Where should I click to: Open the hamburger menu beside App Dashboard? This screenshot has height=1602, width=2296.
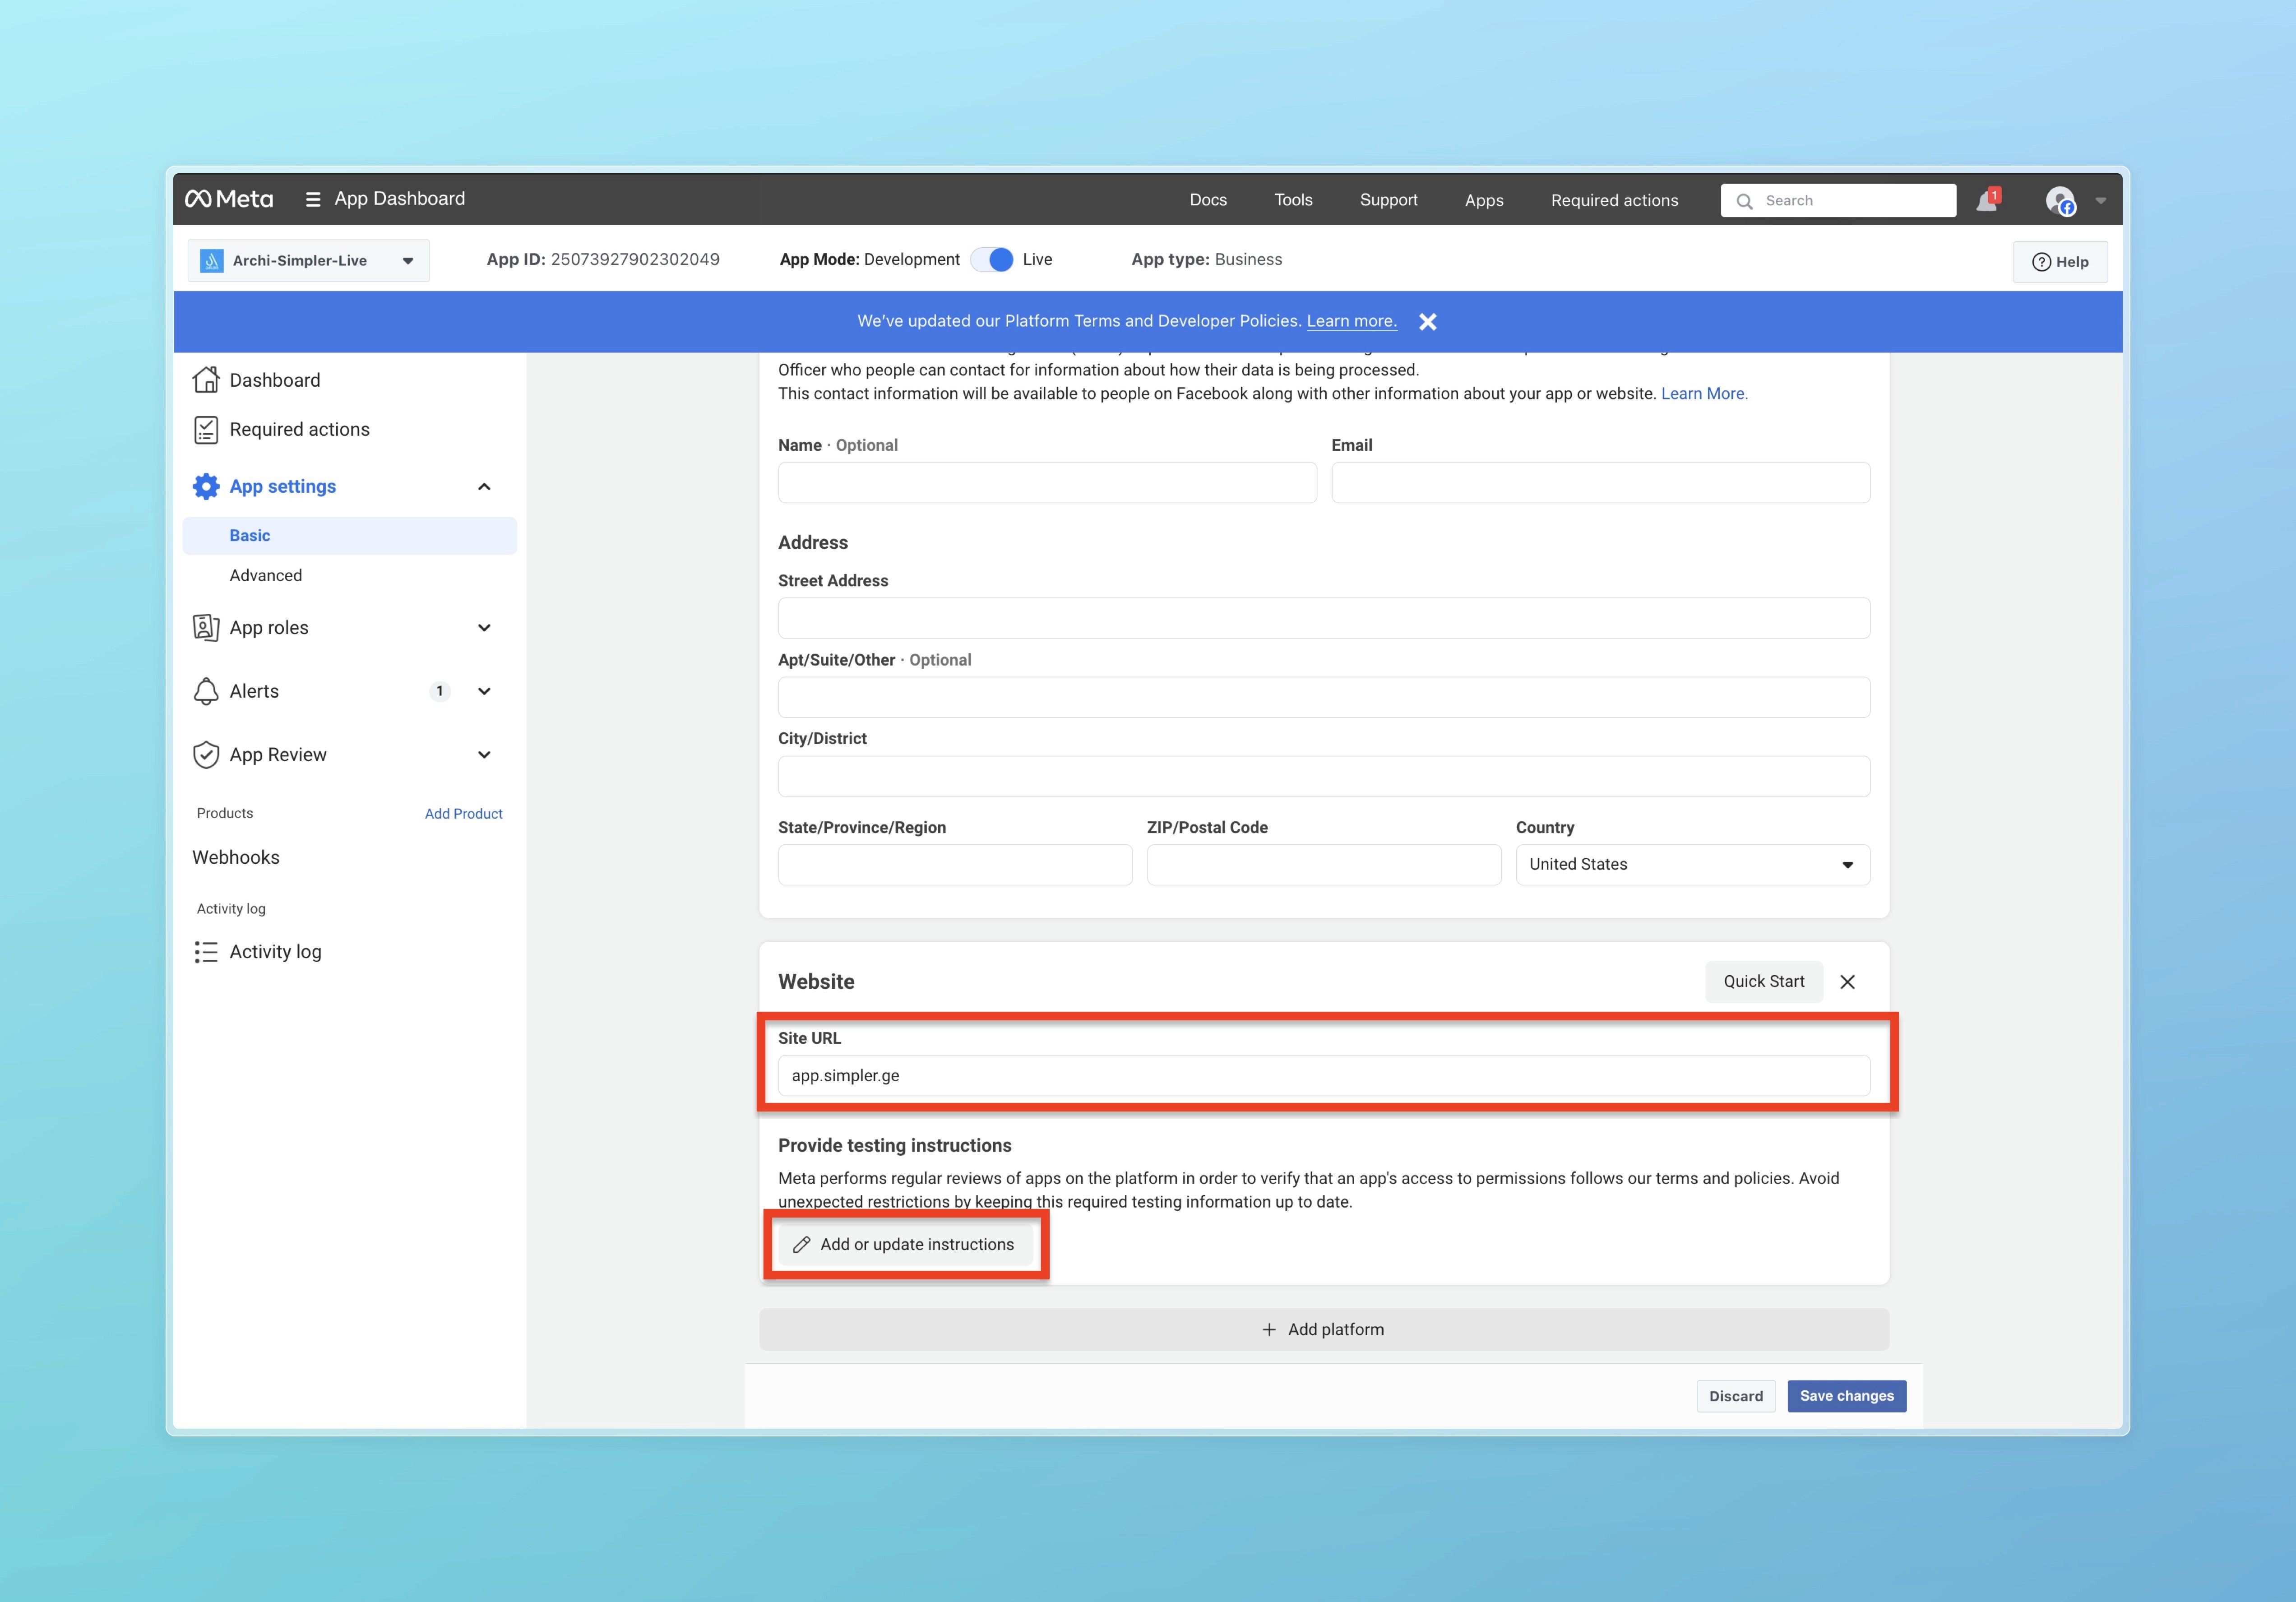[x=313, y=200]
